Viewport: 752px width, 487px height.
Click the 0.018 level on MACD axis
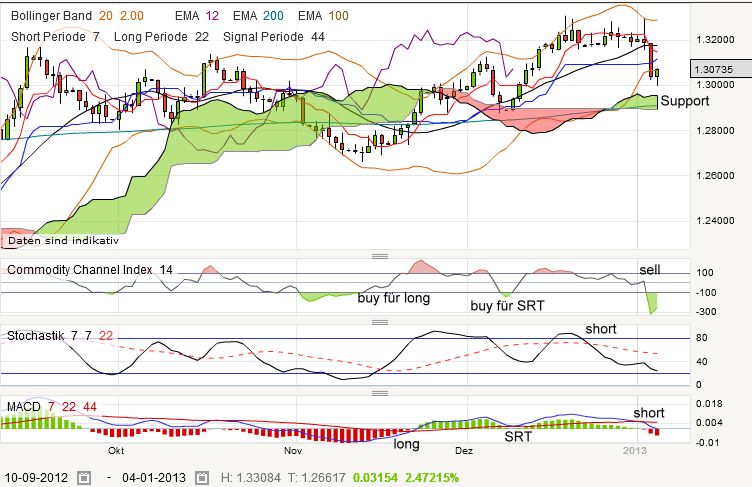[x=708, y=404]
